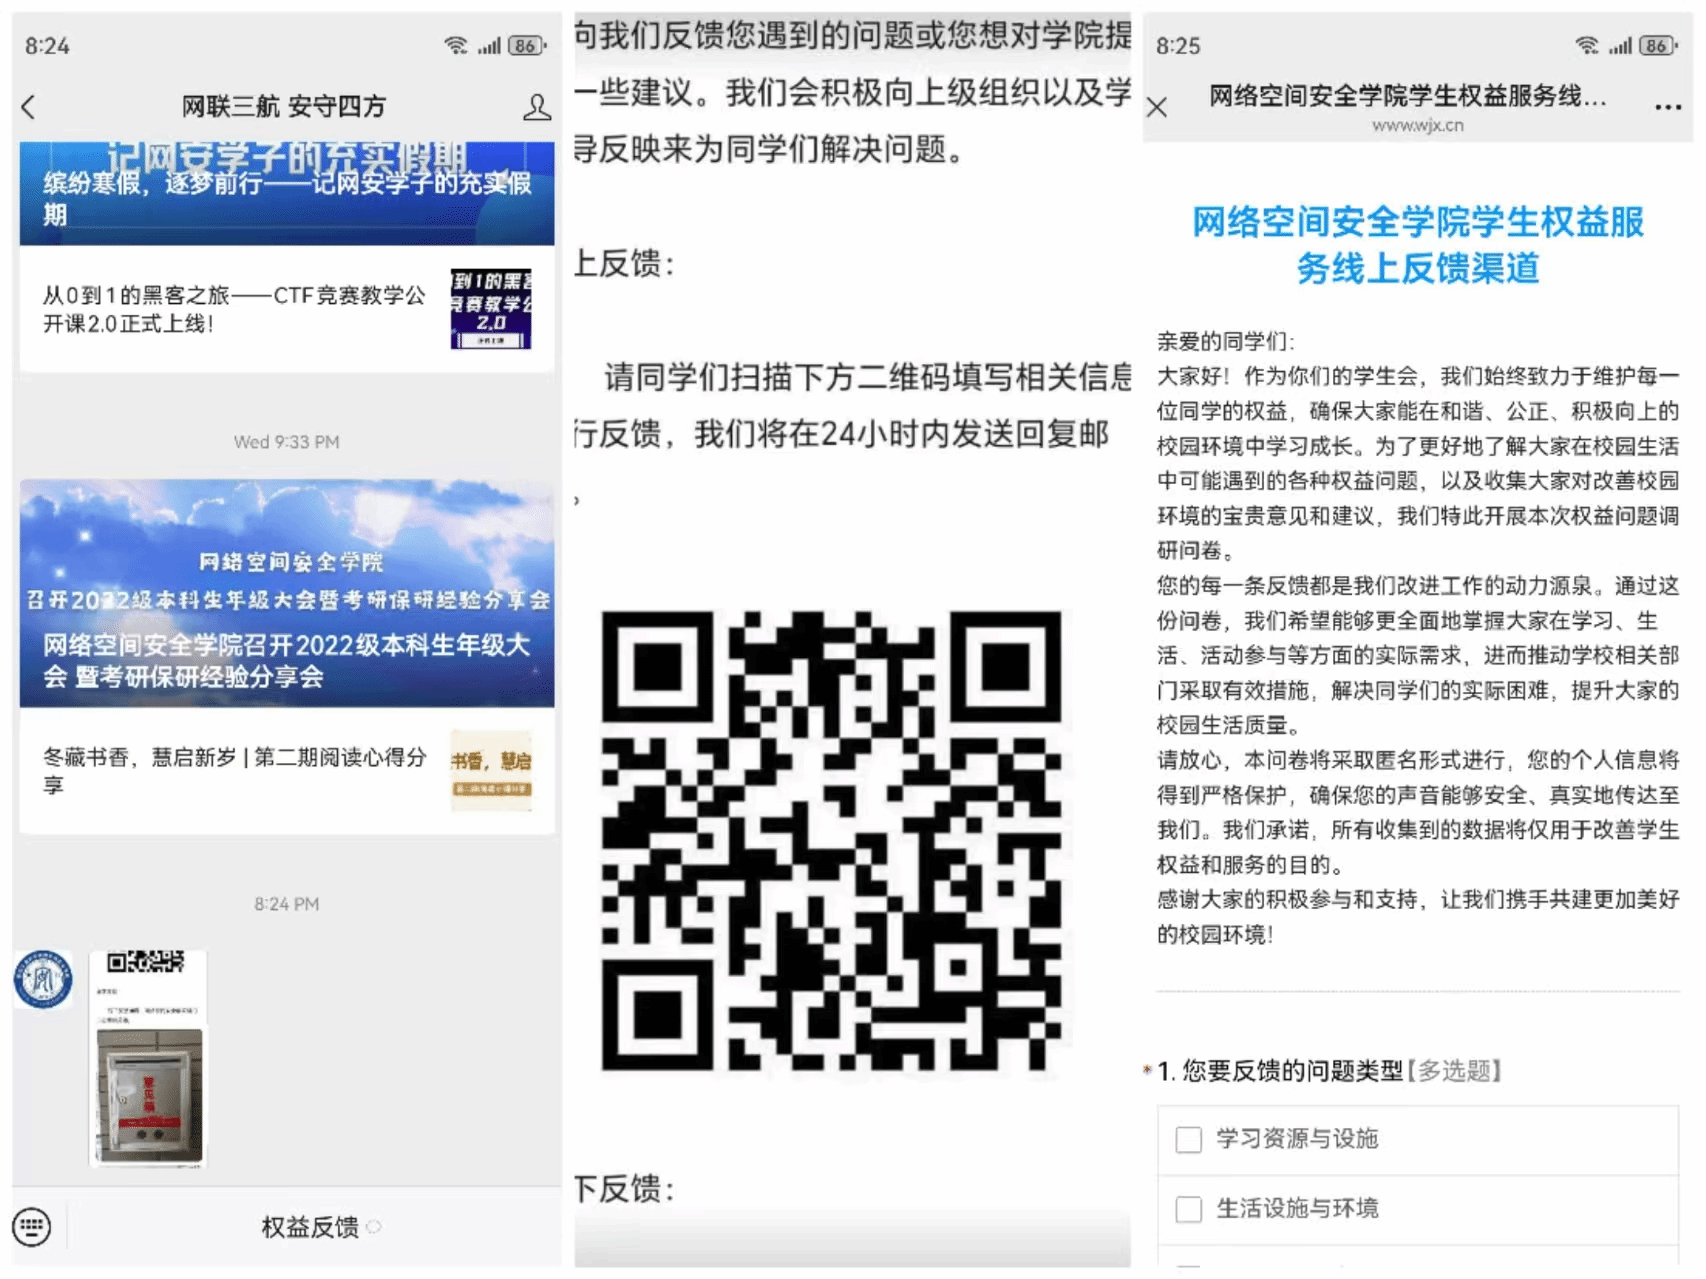Open 冬藏书香 阅读心得分享 article
The width and height of the screenshot is (1706, 1279).
click(x=235, y=771)
